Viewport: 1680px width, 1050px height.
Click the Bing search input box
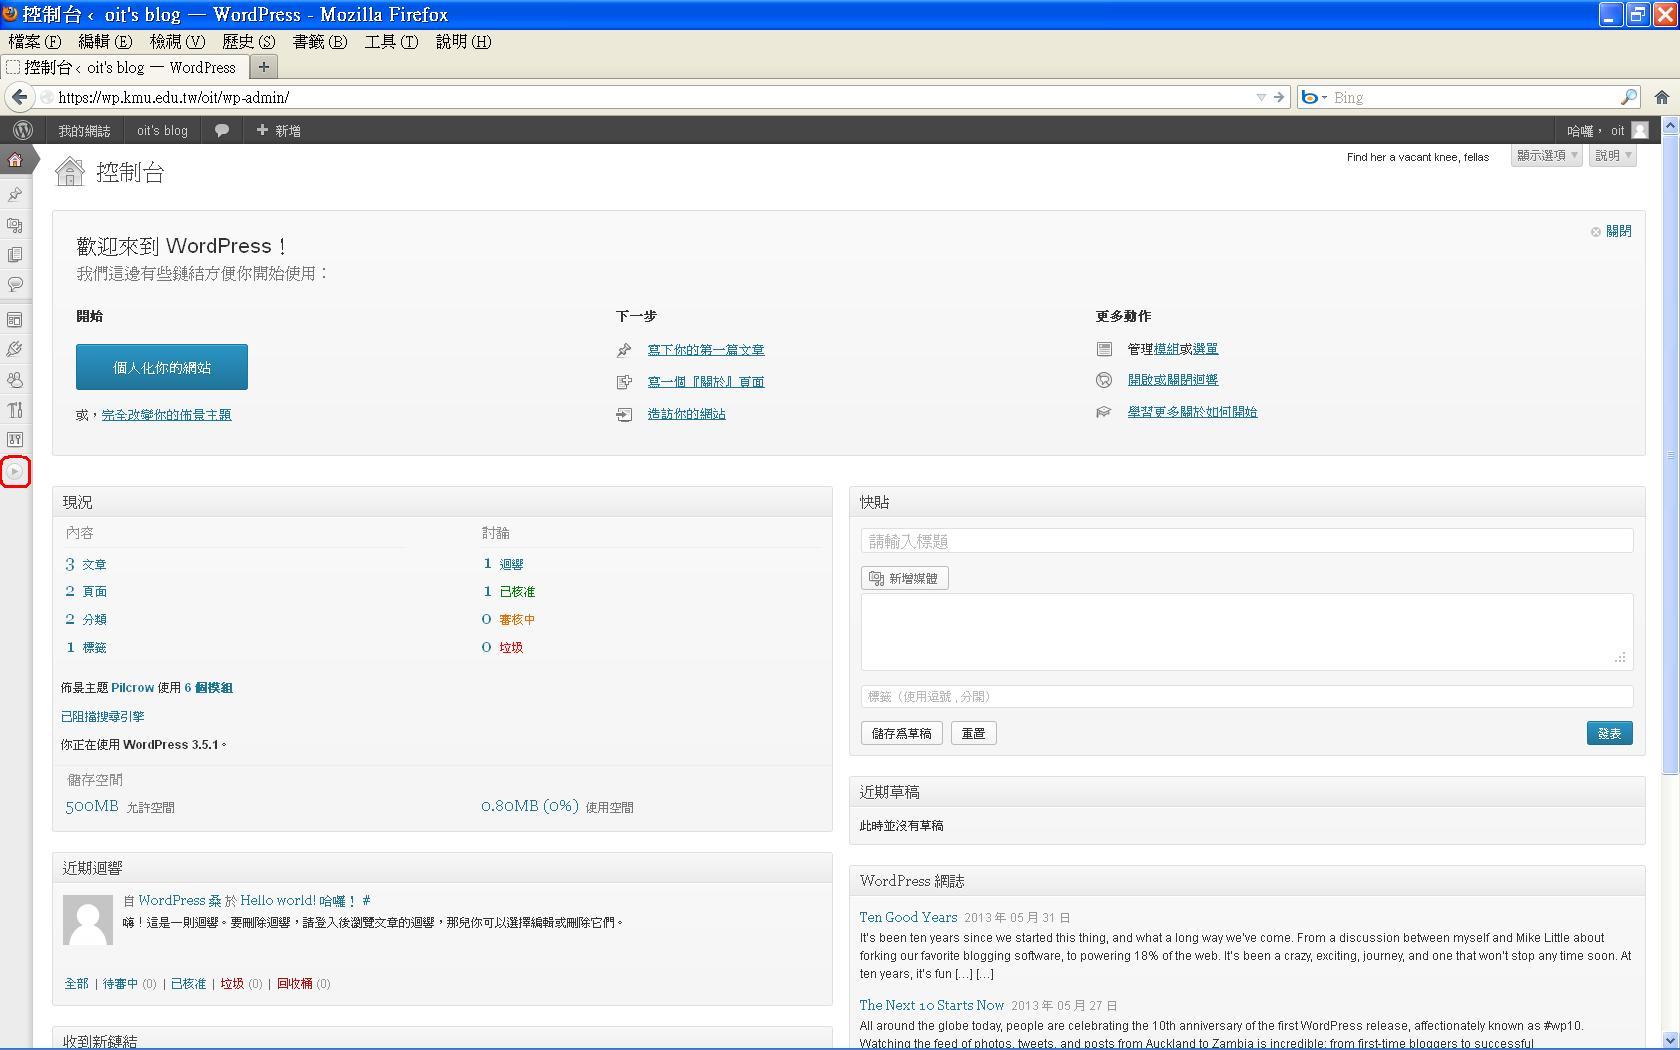tap(1474, 97)
